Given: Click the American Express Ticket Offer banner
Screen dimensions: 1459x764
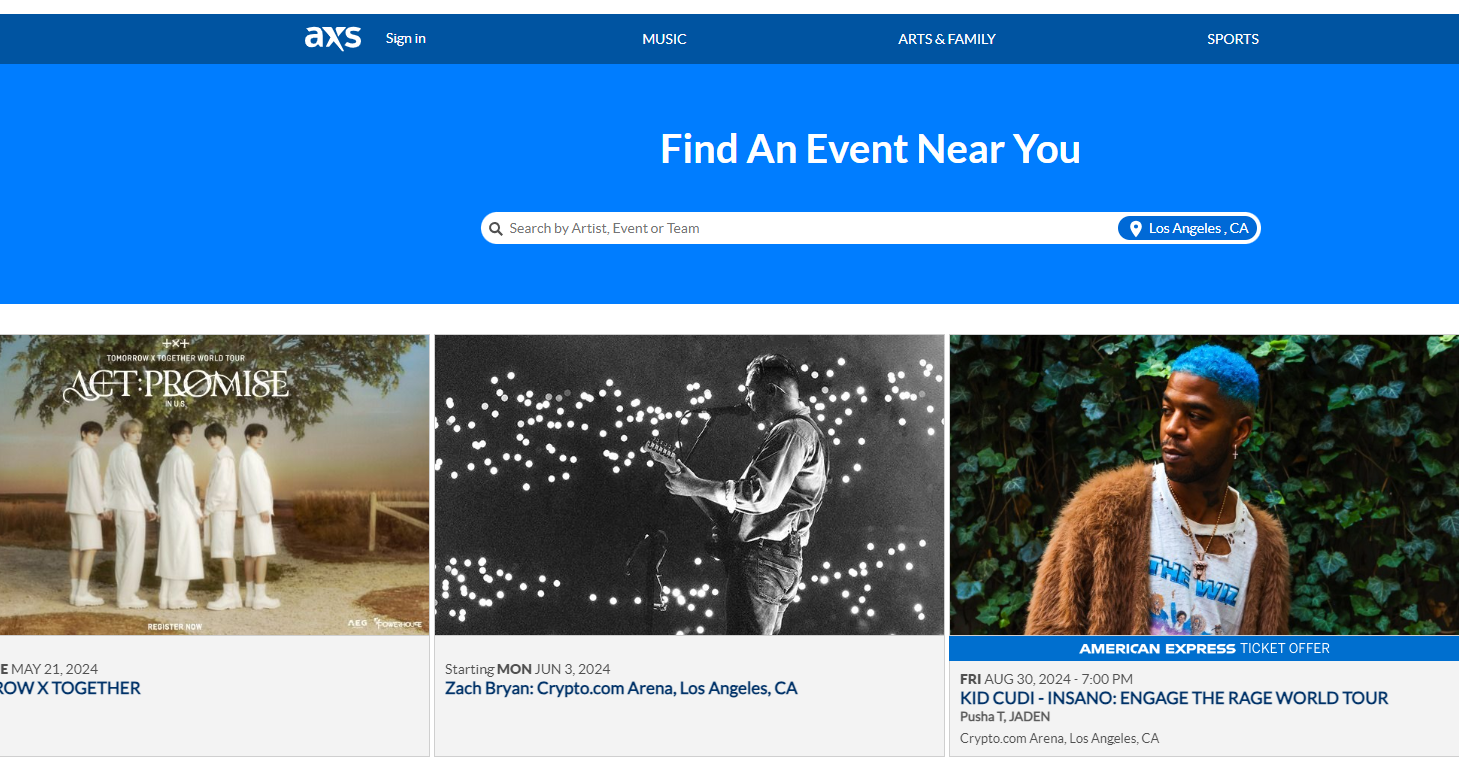Looking at the screenshot, I should click(x=1203, y=648).
